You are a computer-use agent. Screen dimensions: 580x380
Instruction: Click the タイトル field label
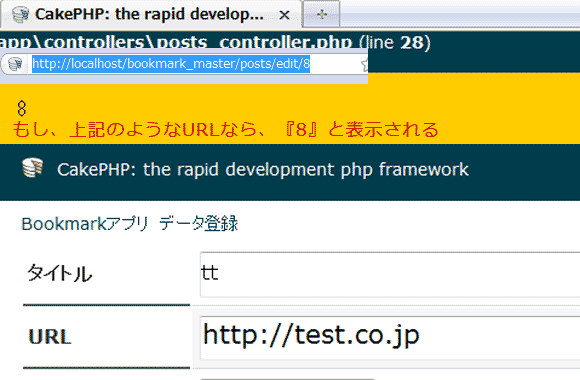coord(60,274)
